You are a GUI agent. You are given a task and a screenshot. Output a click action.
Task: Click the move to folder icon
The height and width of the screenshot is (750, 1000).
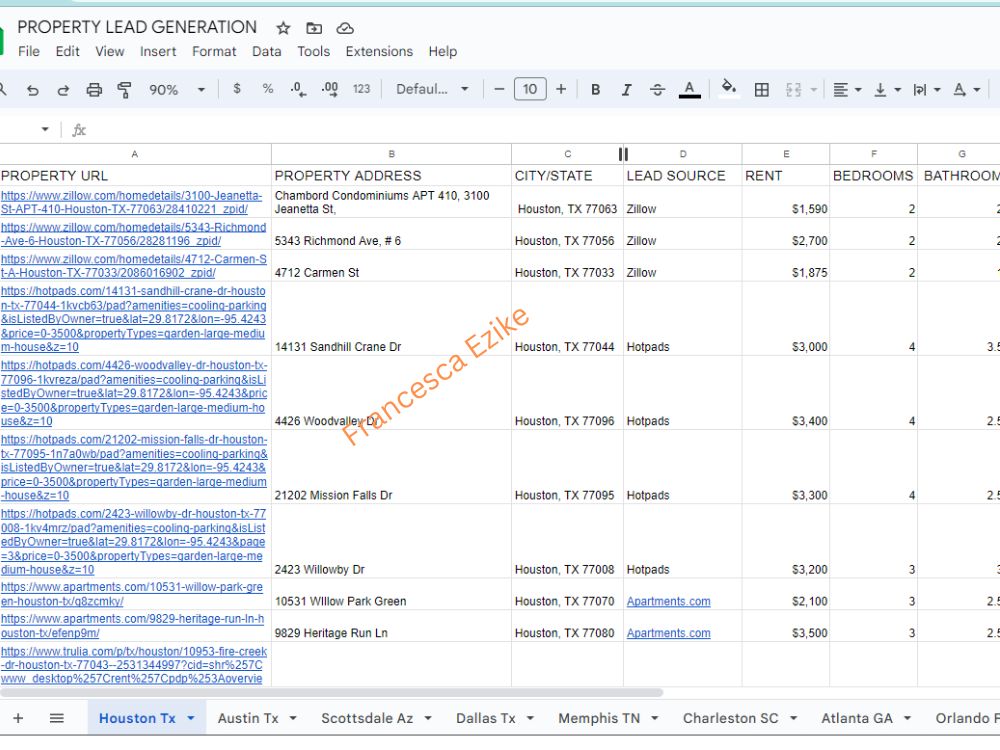[314, 28]
